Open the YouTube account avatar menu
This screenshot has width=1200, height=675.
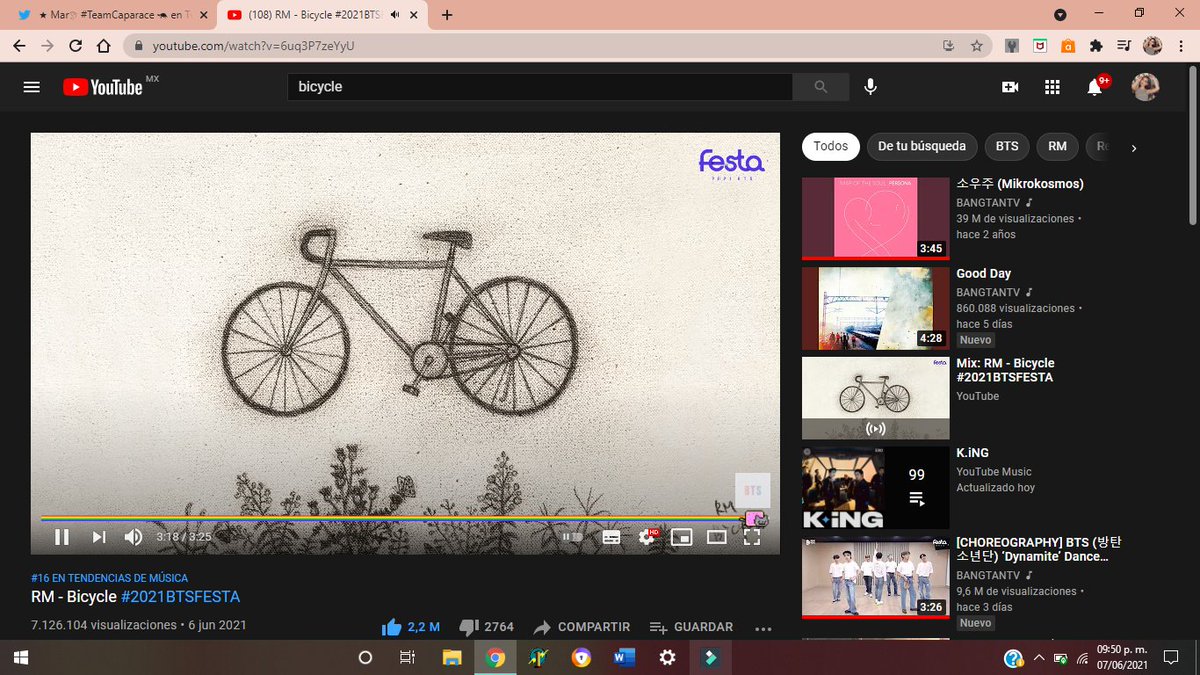[x=1145, y=87]
